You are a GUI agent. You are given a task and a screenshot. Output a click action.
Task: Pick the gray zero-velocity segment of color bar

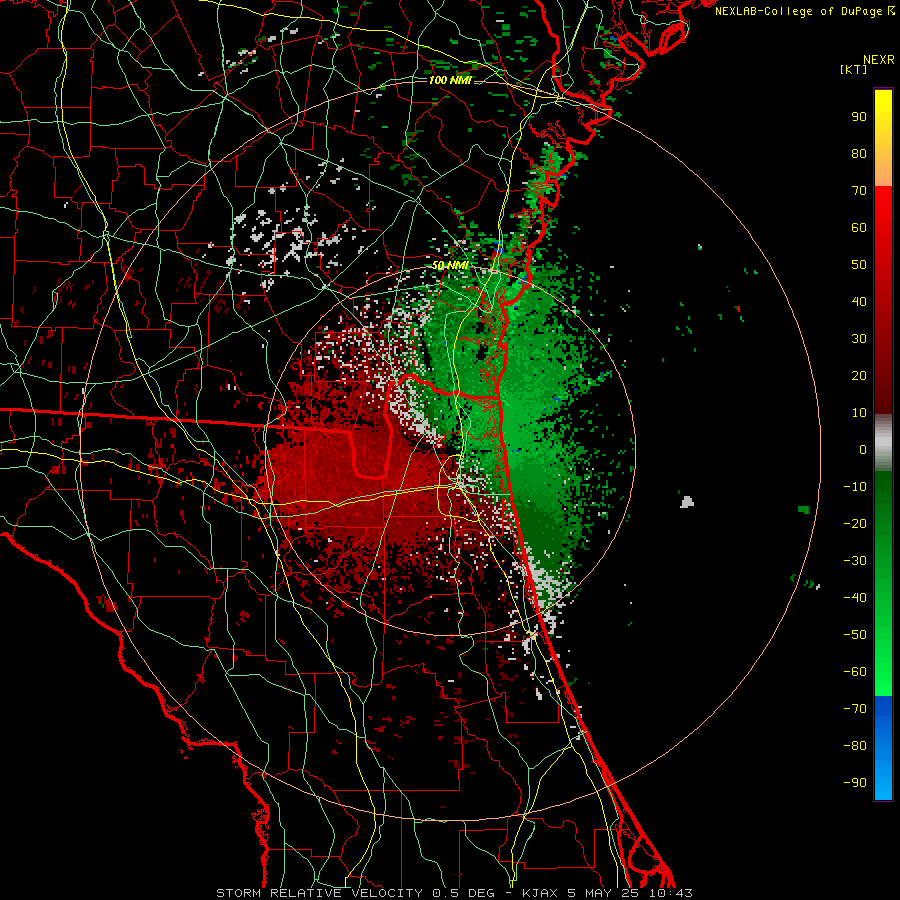click(883, 443)
